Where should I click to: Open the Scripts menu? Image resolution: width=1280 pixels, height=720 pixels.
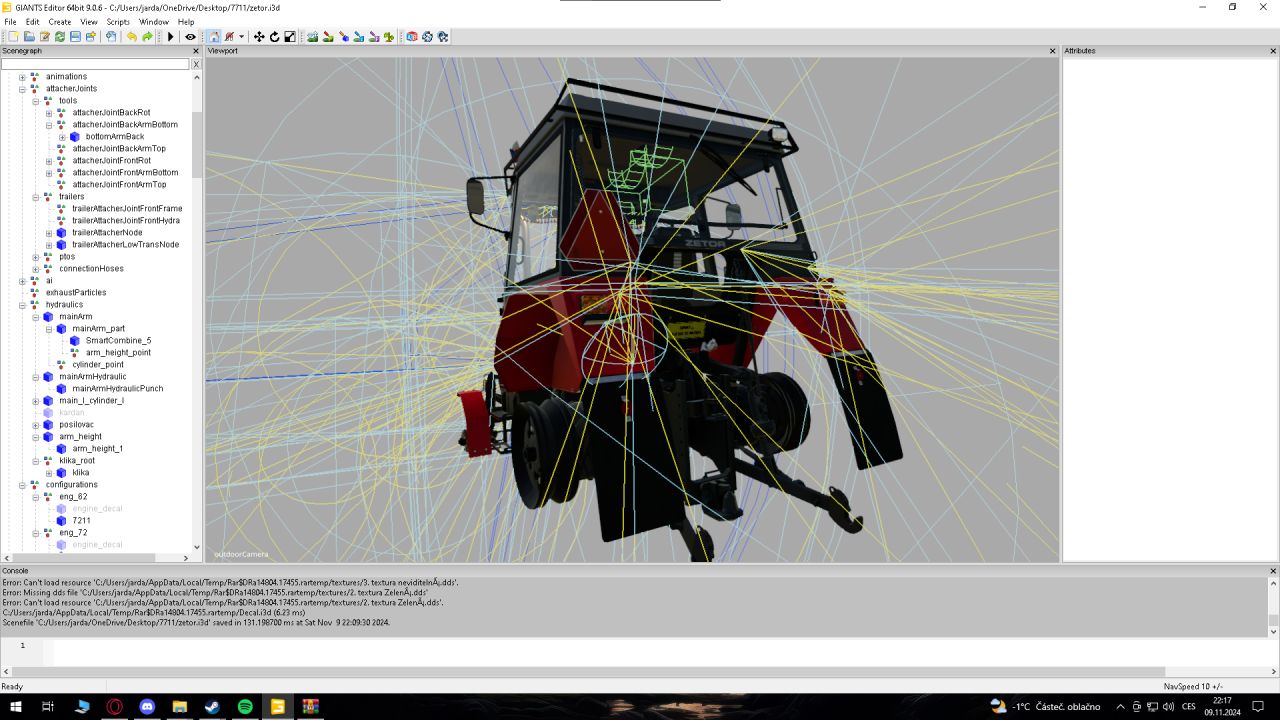118,22
